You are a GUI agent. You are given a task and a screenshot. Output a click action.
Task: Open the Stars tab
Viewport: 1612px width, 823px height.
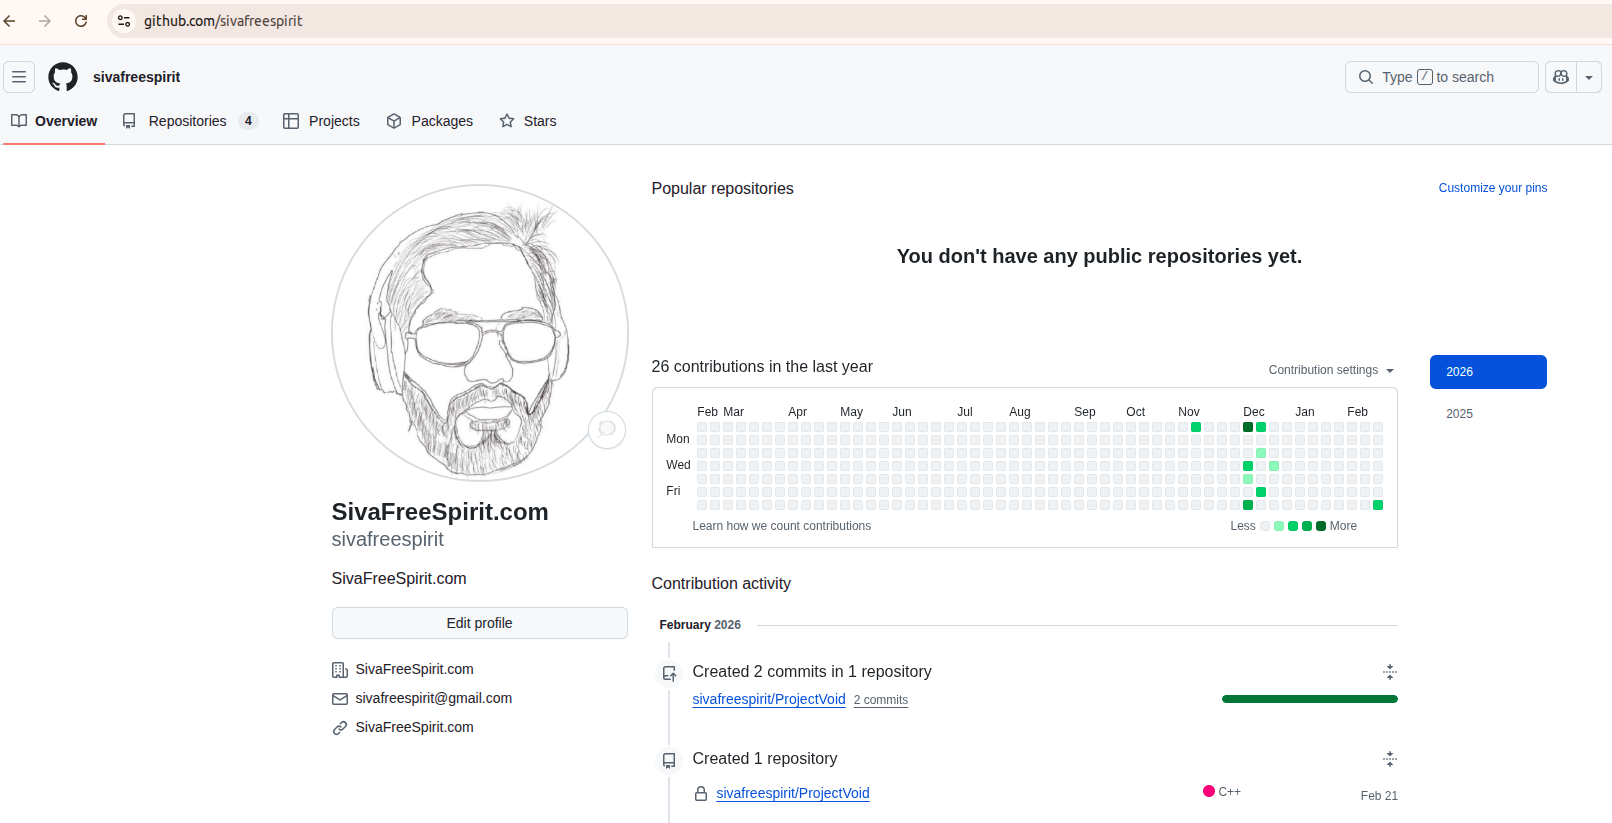click(528, 121)
